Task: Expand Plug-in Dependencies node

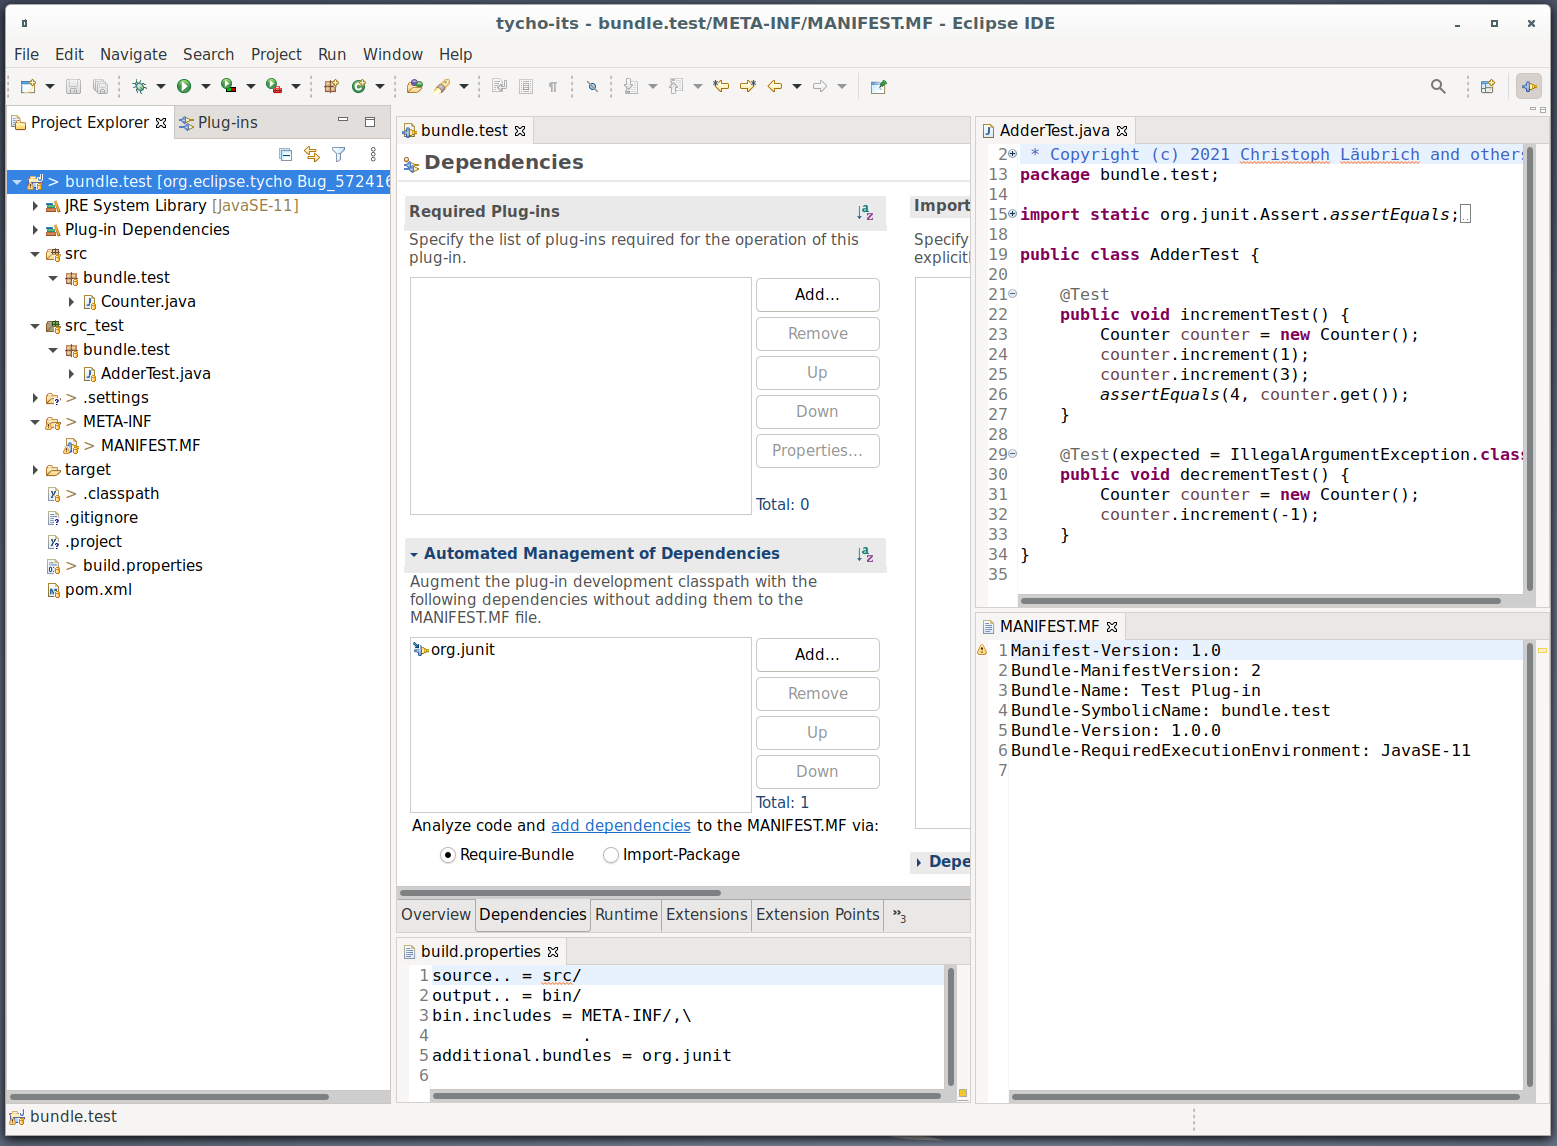Action: pos(35,230)
